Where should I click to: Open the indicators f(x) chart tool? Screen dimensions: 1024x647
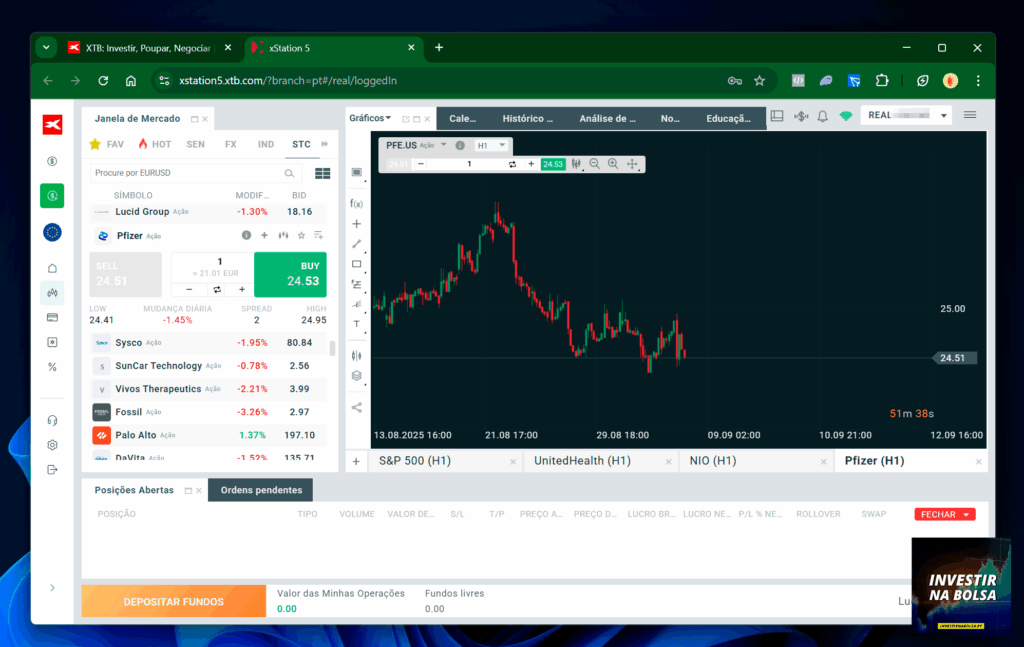click(357, 204)
